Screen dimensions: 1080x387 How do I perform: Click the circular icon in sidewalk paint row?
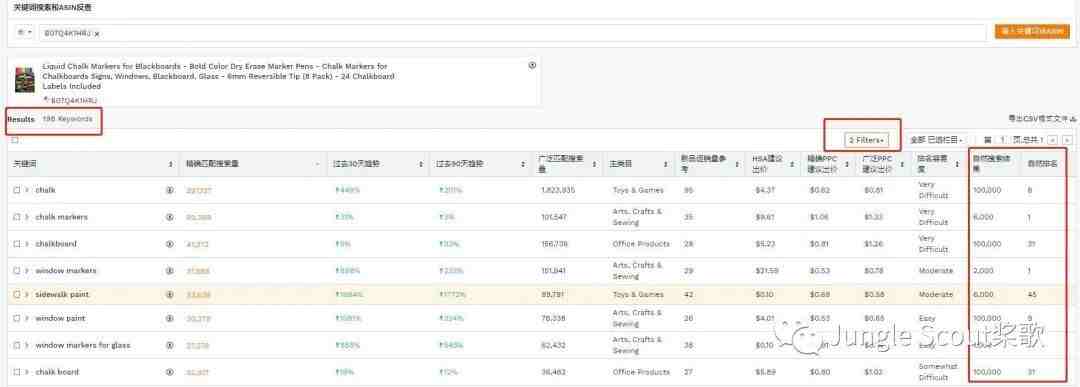[x=169, y=295]
